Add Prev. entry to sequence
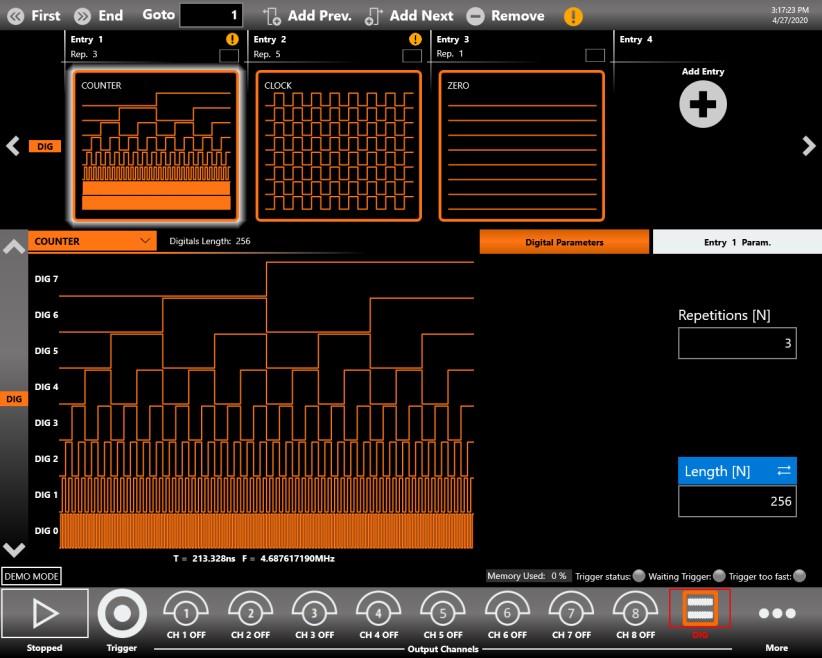The height and width of the screenshot is (658, 822). [x=307, y=16]
